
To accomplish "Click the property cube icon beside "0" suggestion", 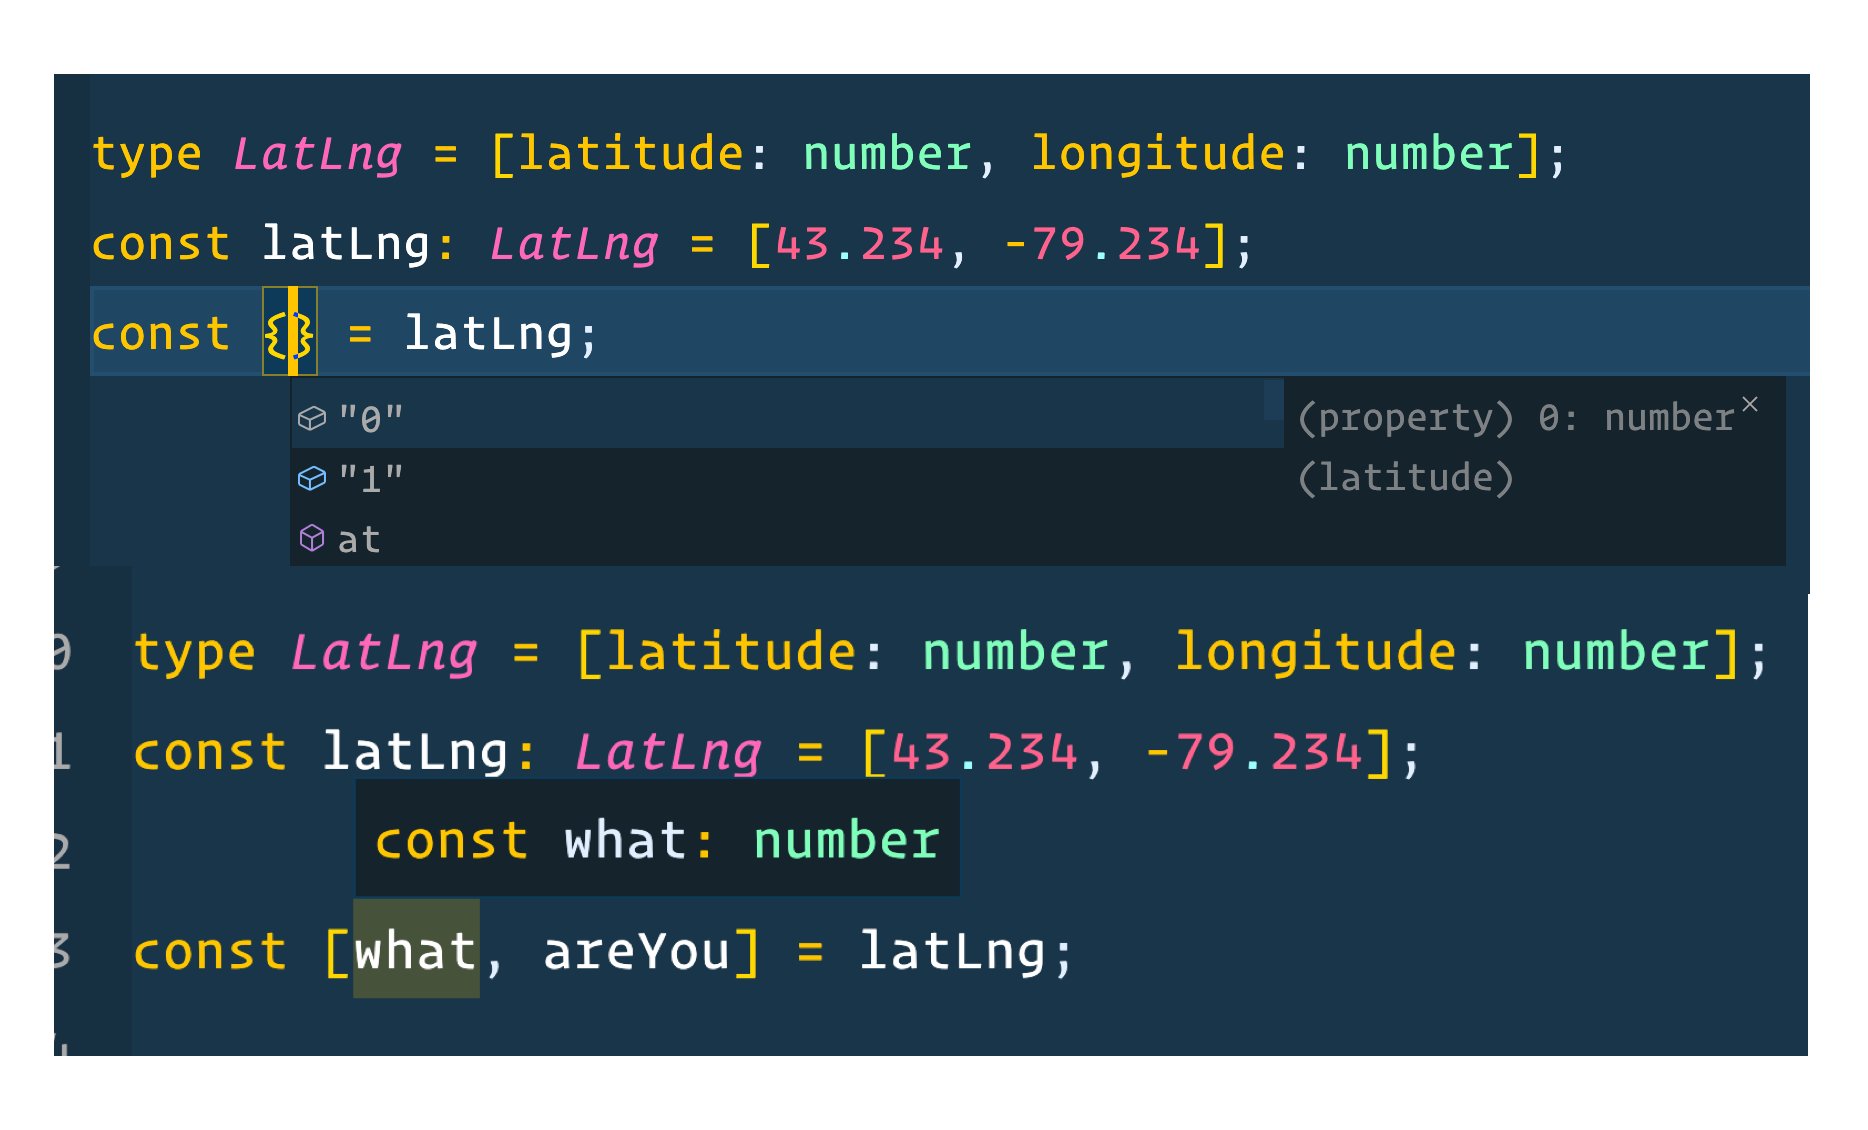I will point(313,417).
